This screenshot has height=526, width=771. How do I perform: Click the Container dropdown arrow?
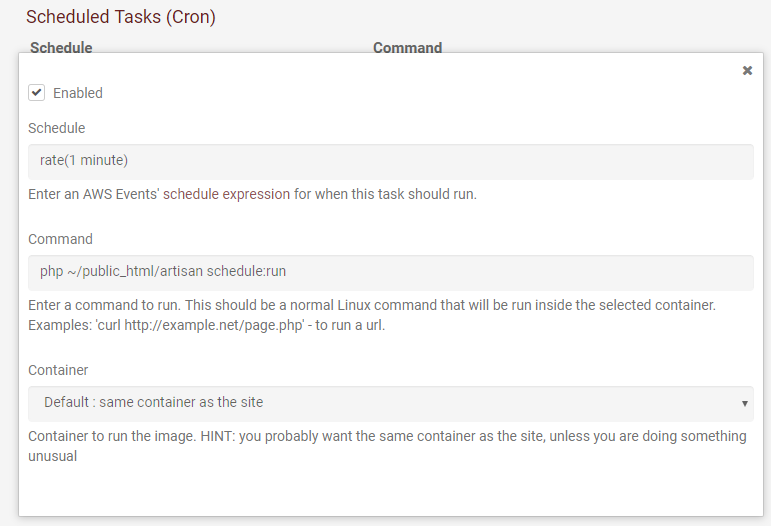(745, 403)
